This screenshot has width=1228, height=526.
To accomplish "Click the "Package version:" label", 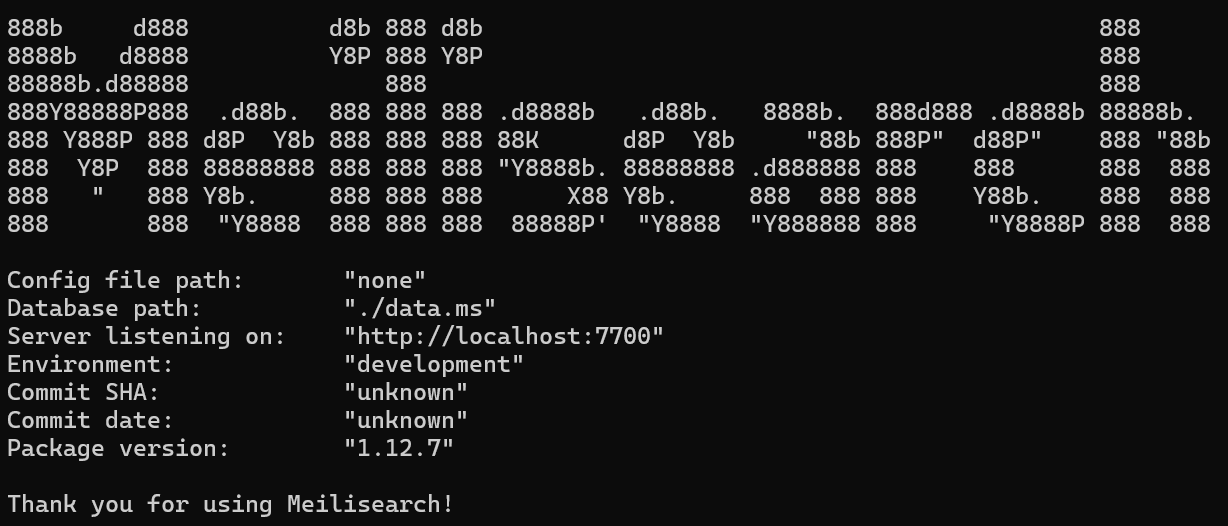I will (118, 448).
